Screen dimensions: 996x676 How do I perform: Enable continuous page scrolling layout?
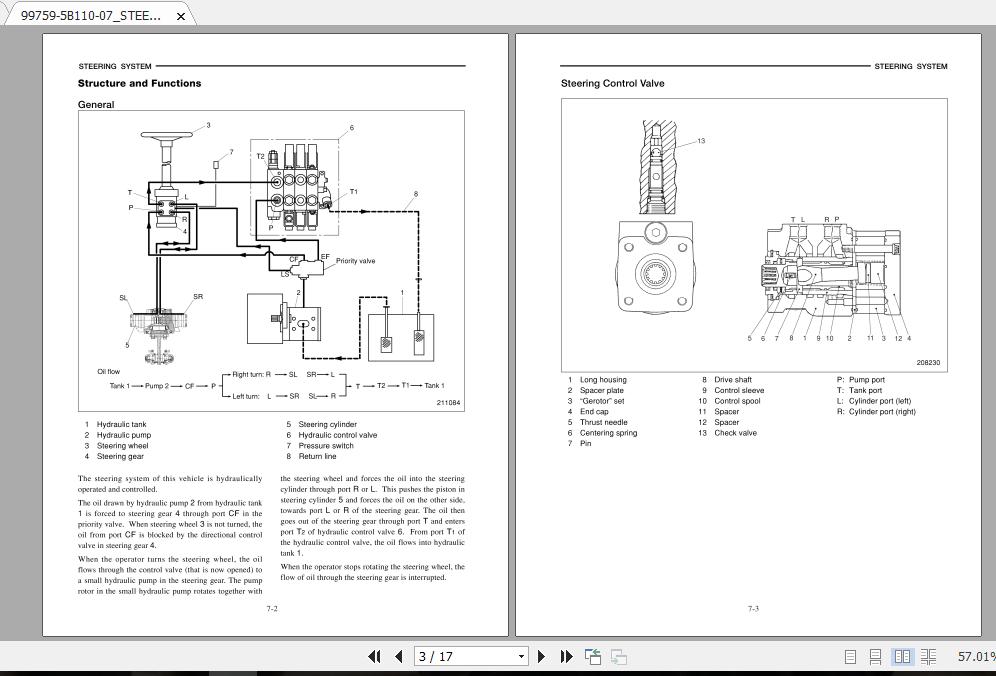(x=876, y=657)
